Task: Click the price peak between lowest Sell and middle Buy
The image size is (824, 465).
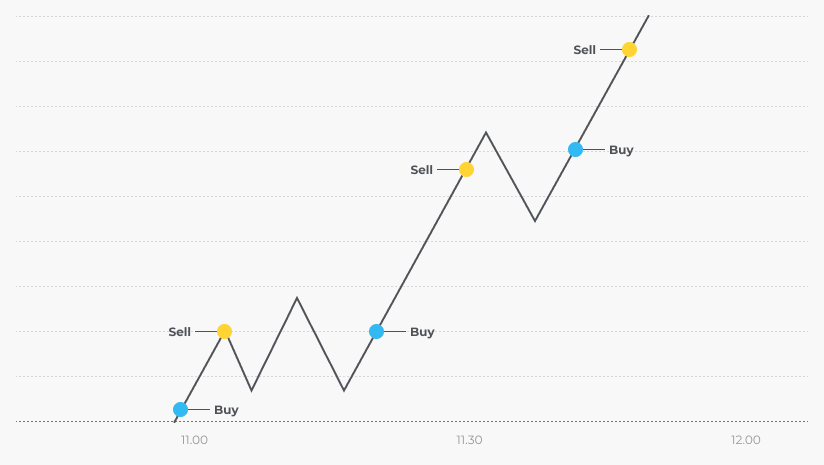Action: (x=297, y=298)
